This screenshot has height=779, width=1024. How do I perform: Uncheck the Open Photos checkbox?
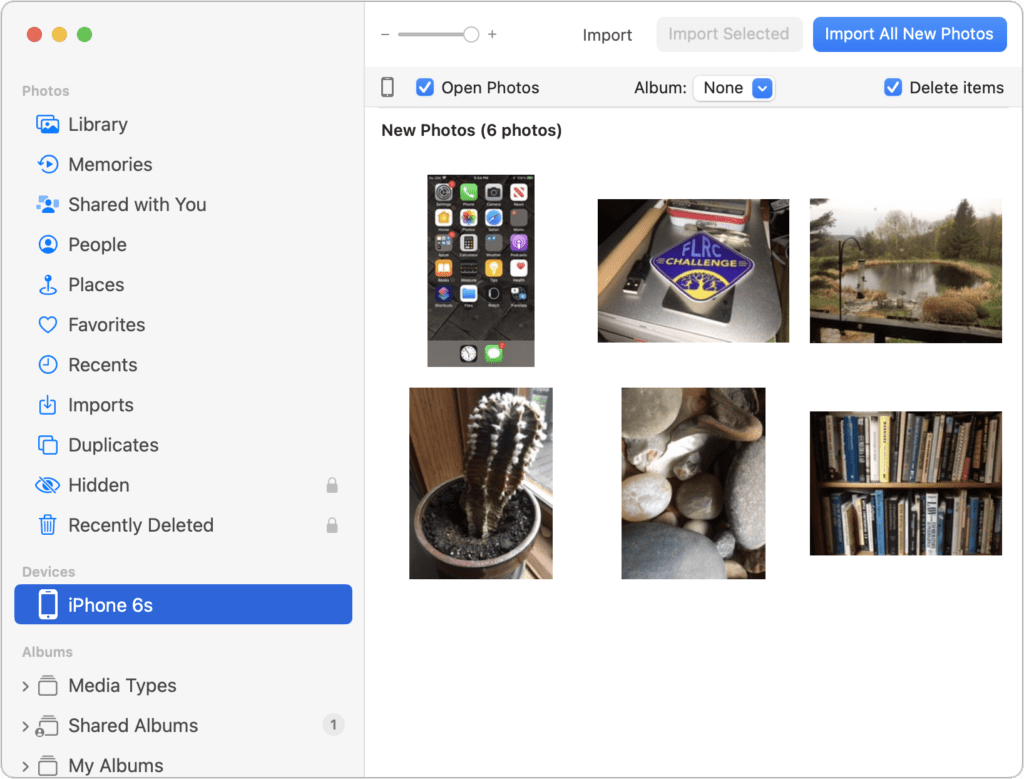[x=425, y=88]
